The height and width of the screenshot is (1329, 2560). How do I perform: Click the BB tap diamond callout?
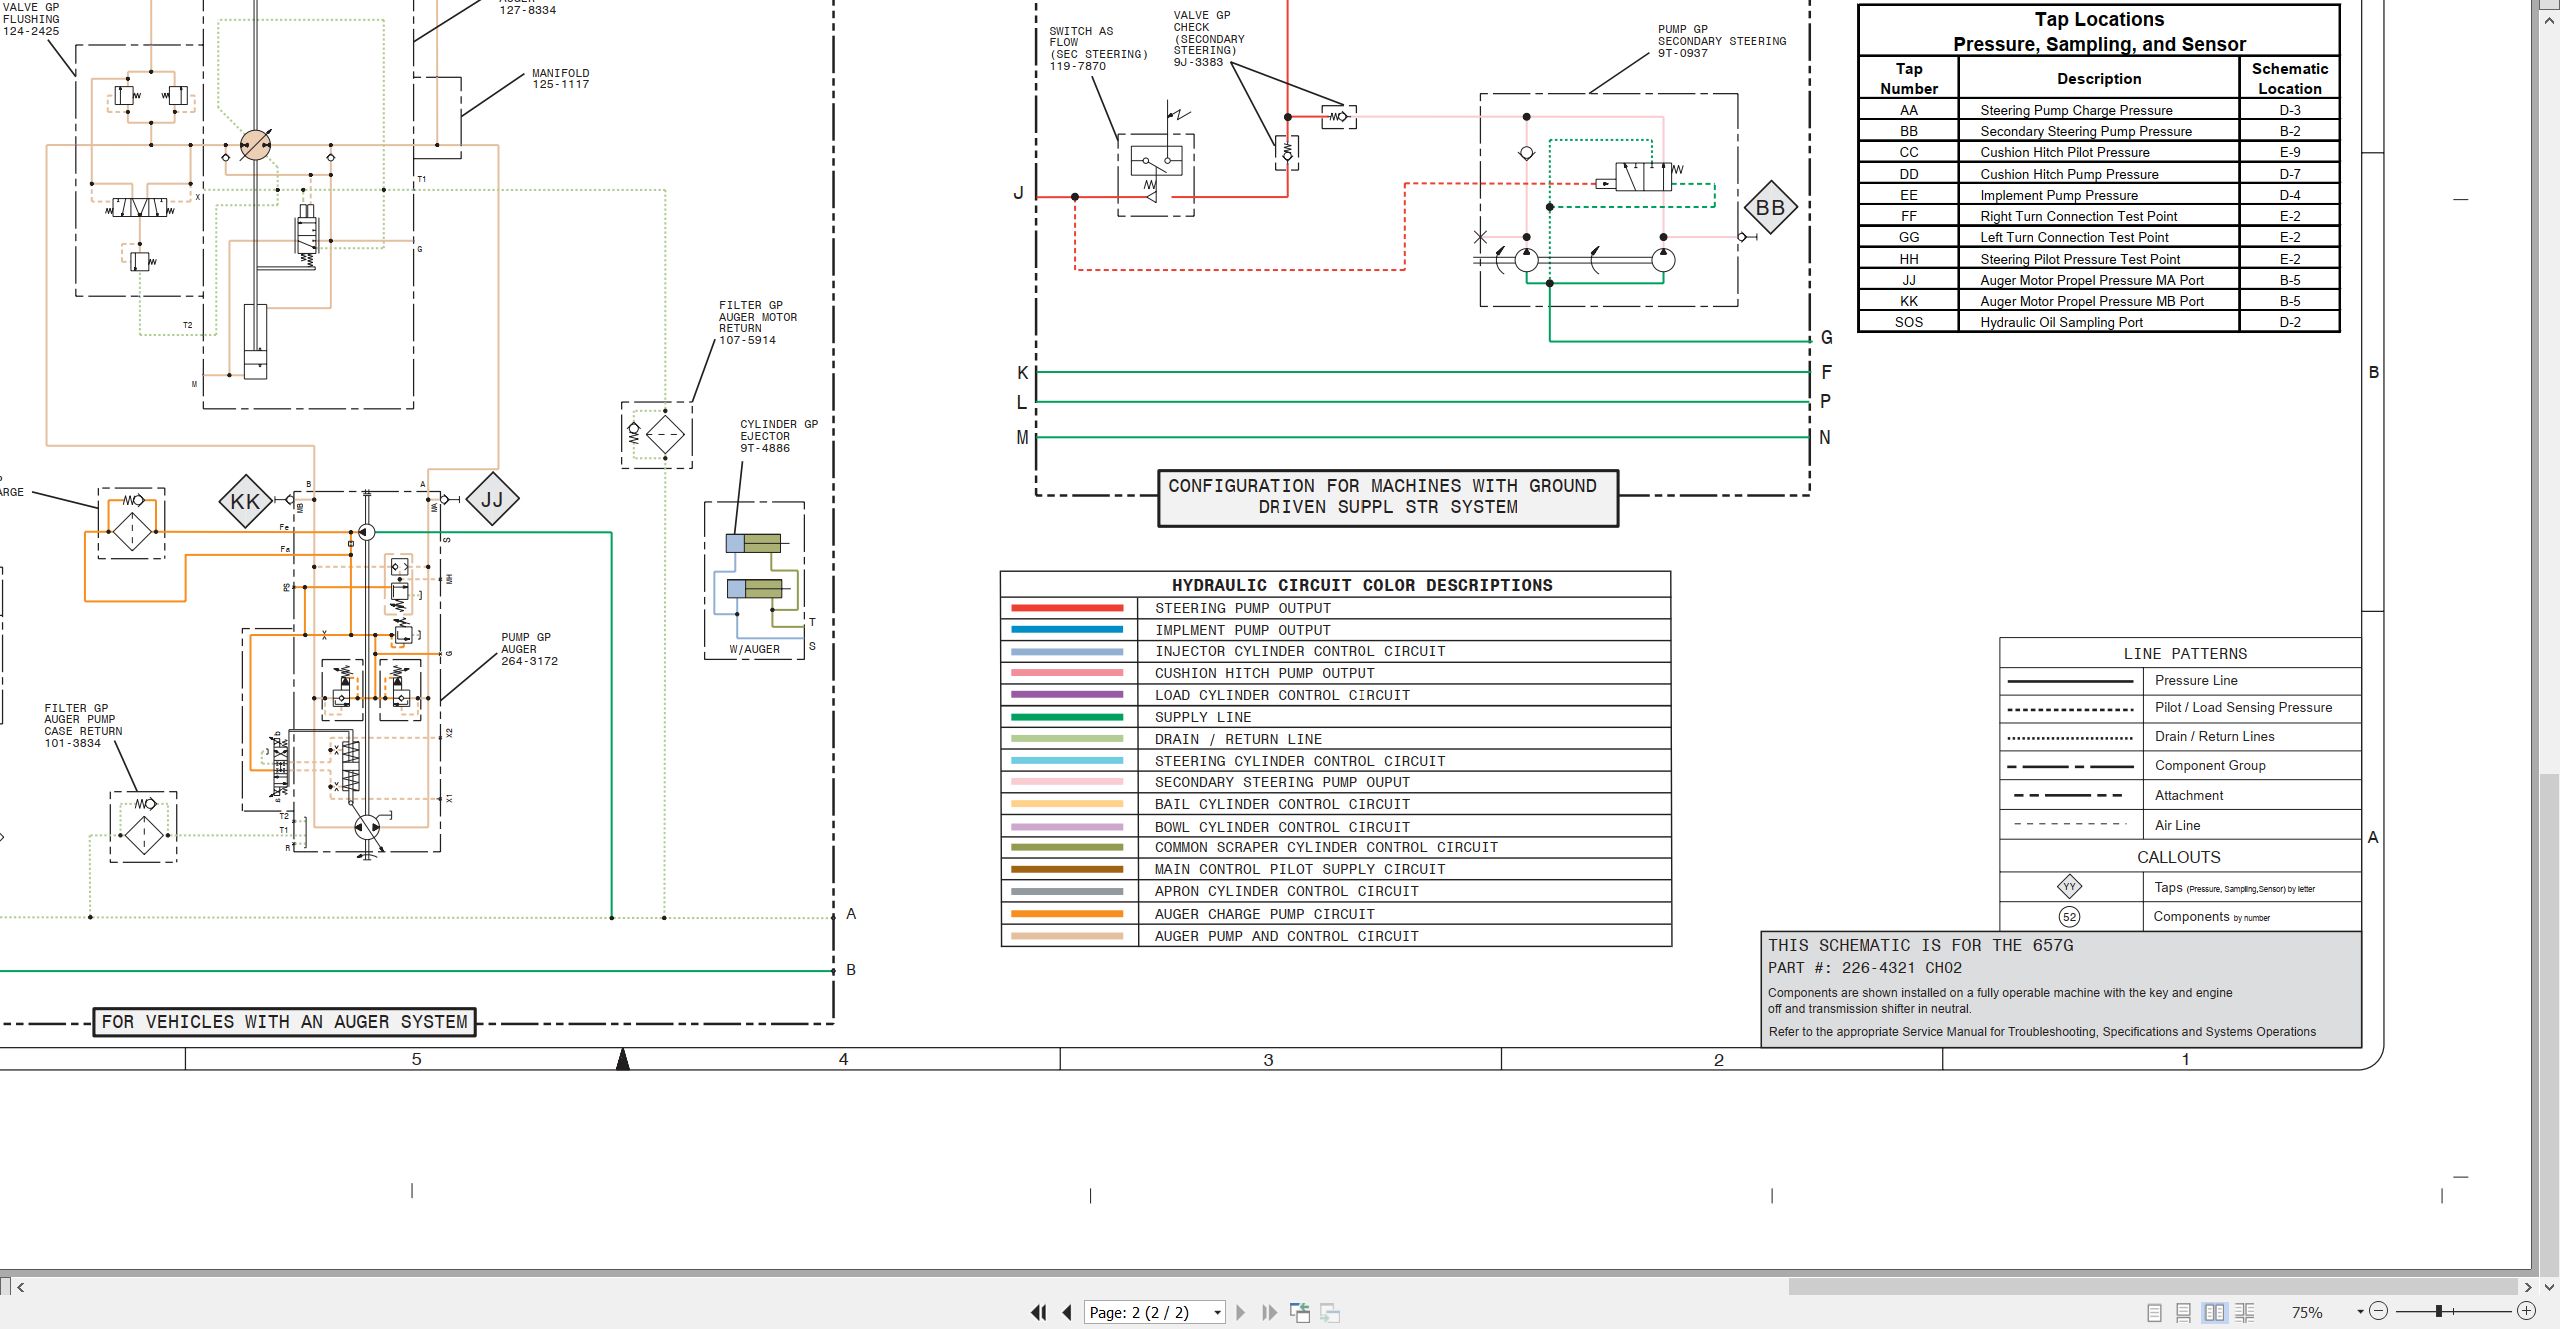pos(1770,208)
